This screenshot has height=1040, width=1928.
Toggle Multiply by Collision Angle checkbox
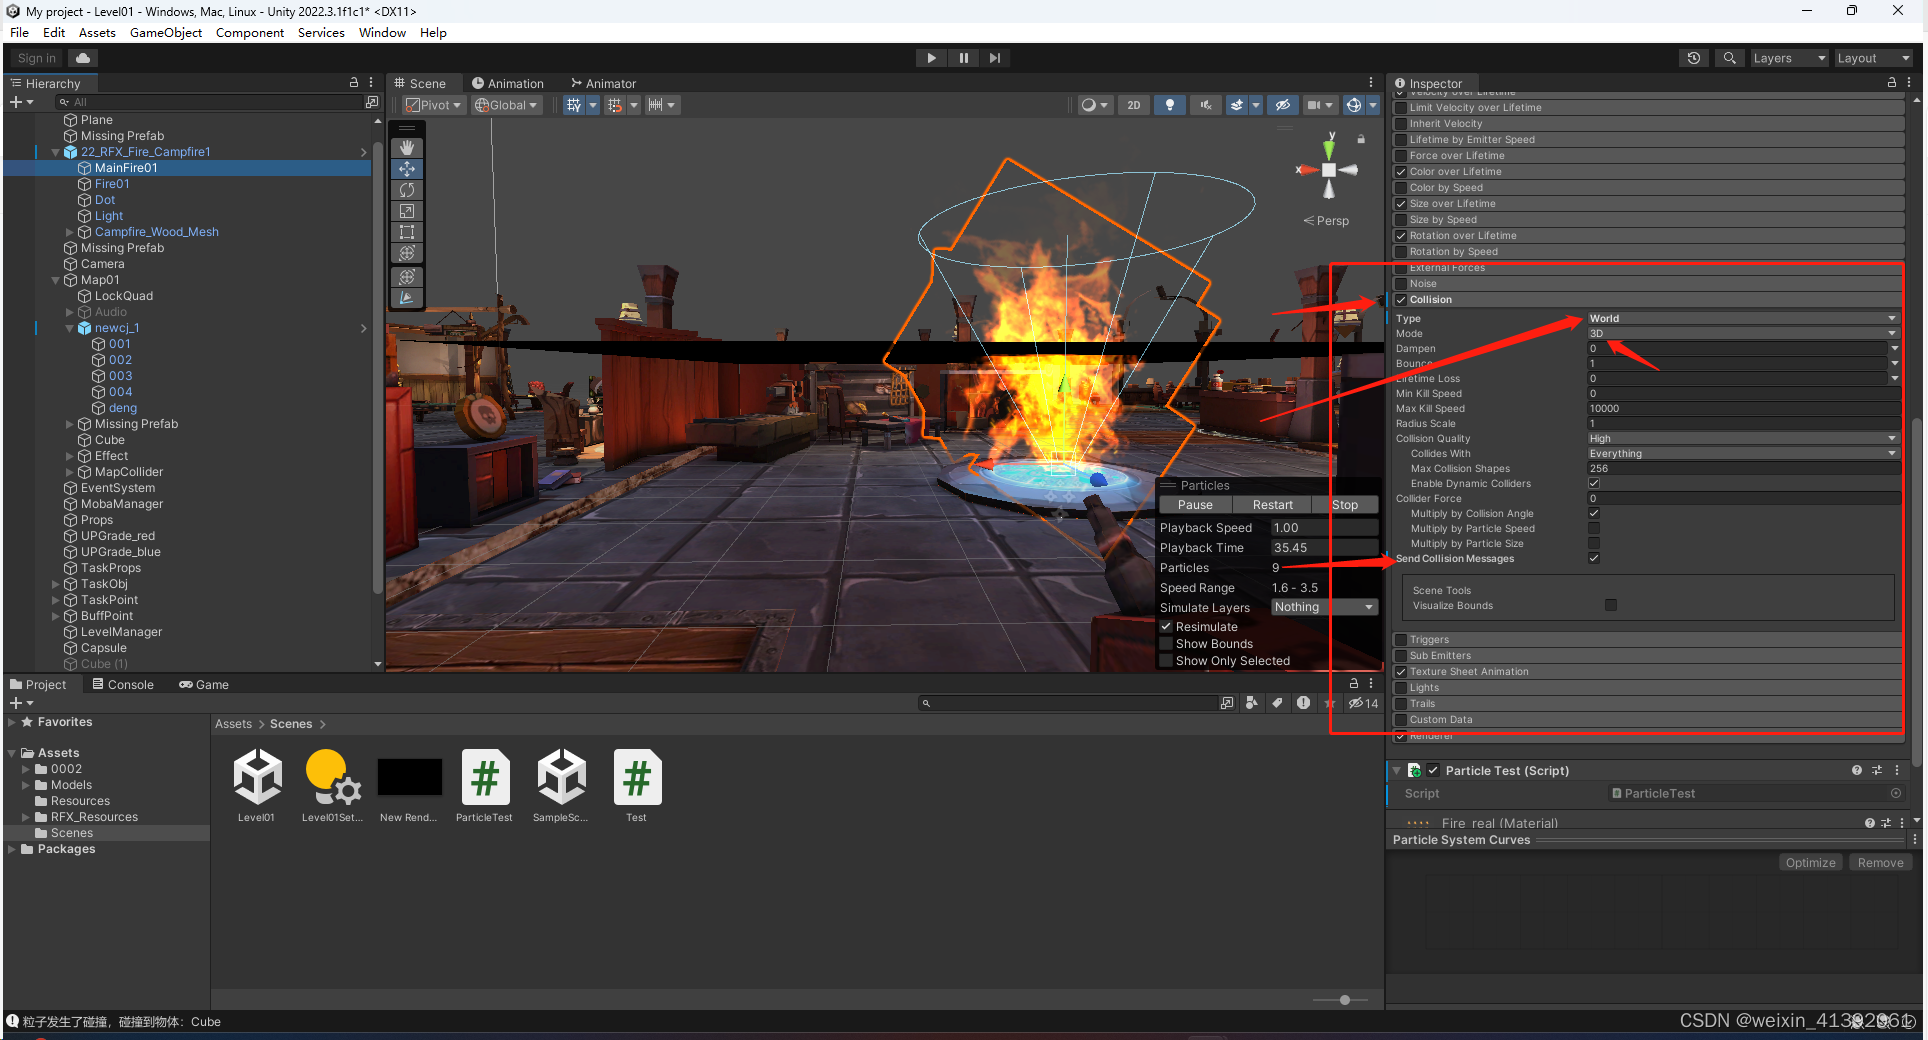(x=1594, y=514)
